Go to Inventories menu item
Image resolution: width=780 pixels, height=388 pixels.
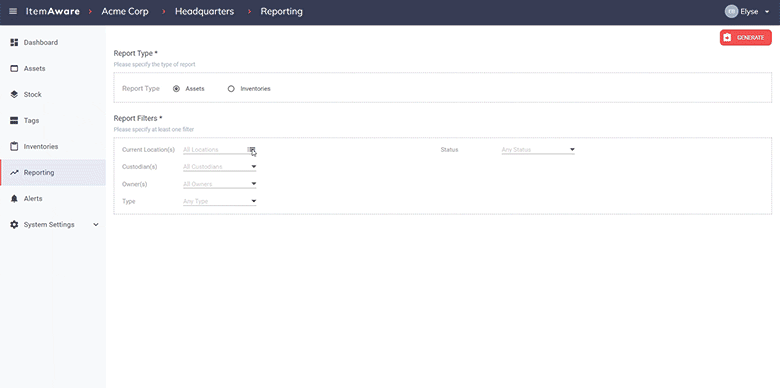coord(53,146)
